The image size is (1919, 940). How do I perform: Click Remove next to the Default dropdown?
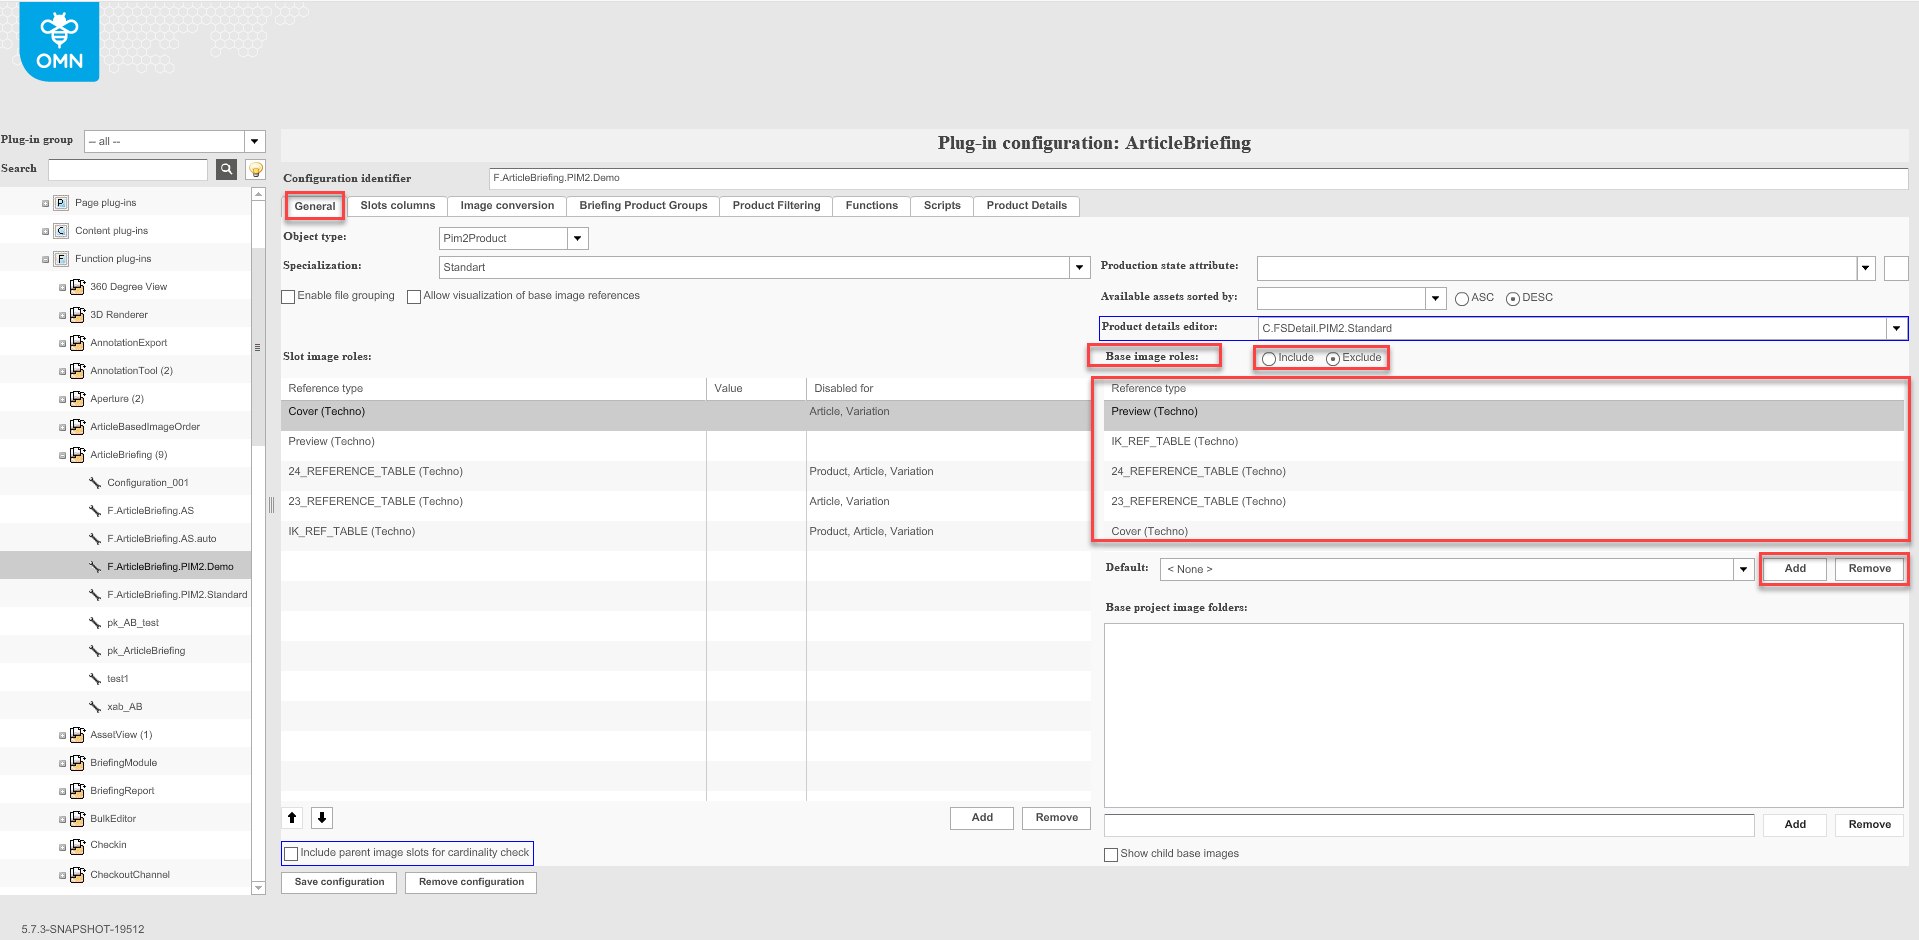[x=1868, y=568]
